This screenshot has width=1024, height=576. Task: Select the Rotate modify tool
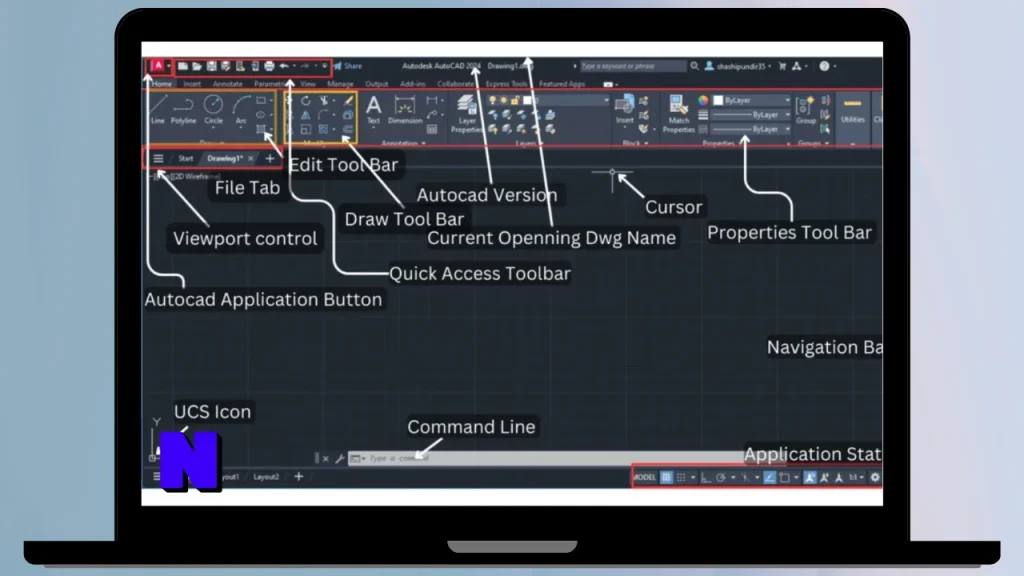pyautogui.click(x=306, y=101)
